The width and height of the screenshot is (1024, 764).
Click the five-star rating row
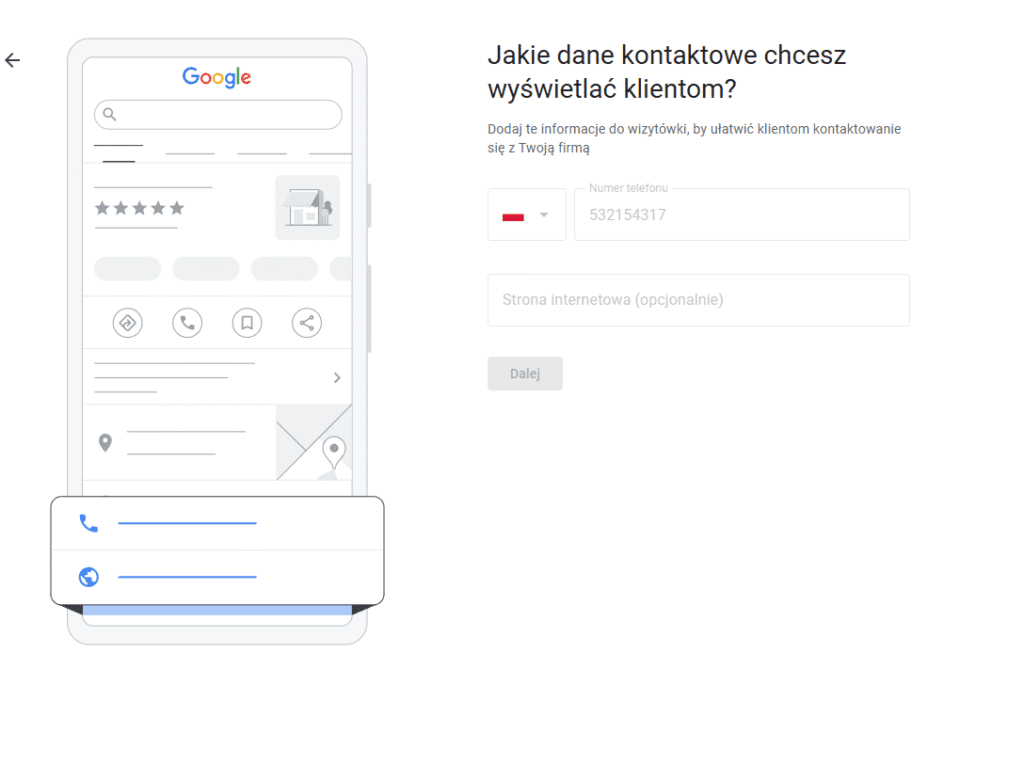(140, 208)
